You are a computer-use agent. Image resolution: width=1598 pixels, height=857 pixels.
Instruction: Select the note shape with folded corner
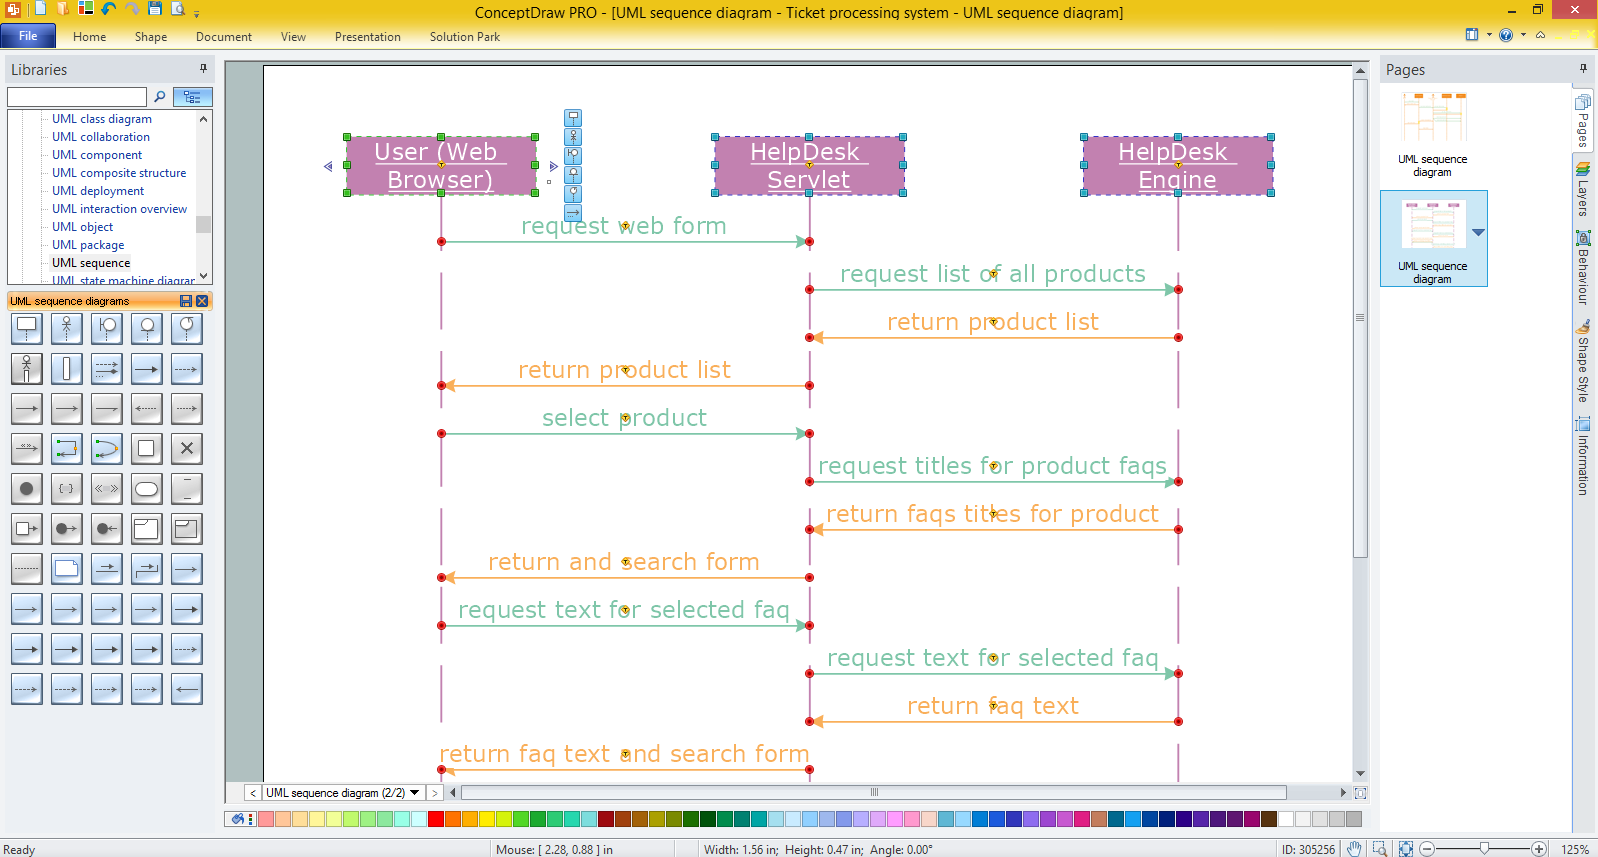tap(67, 569)
